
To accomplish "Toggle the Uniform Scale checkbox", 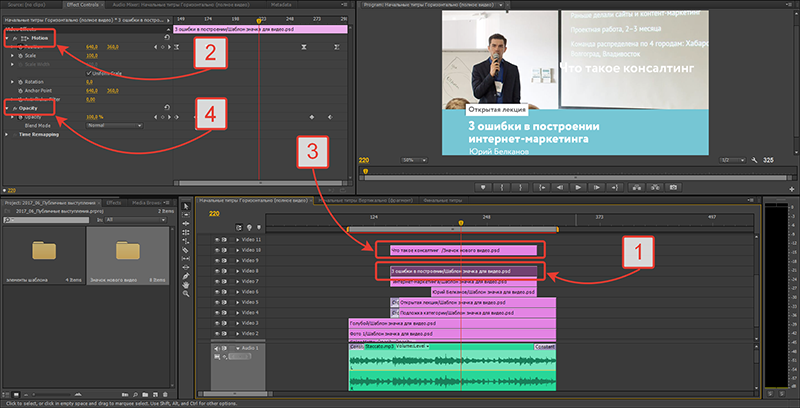I will [88, 73].
